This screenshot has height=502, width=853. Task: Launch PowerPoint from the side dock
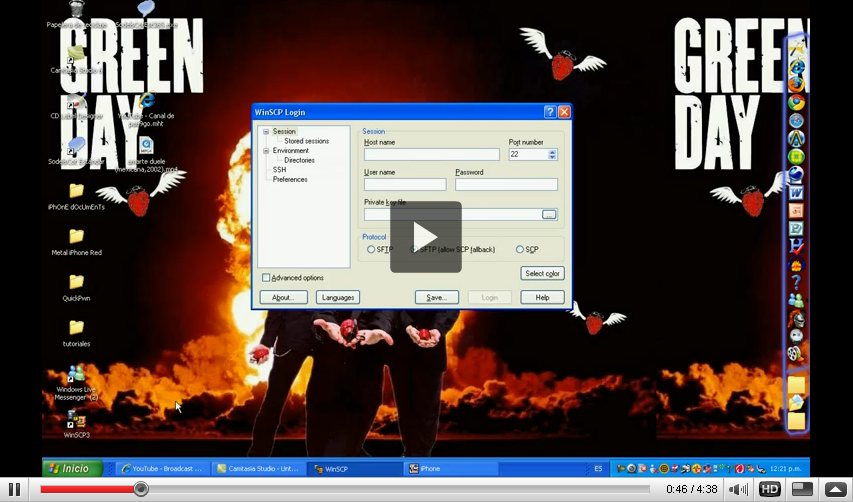796,210
